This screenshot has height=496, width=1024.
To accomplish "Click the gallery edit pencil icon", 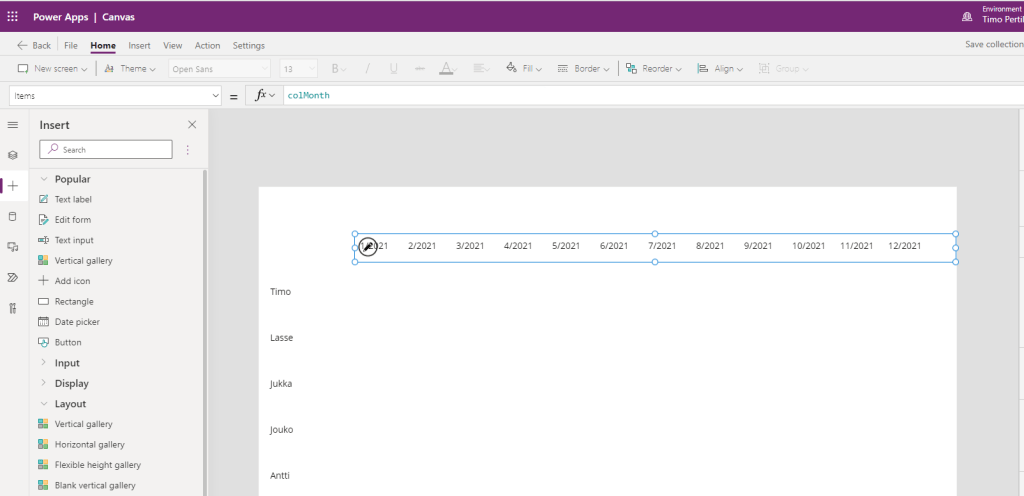I will 368,246.
